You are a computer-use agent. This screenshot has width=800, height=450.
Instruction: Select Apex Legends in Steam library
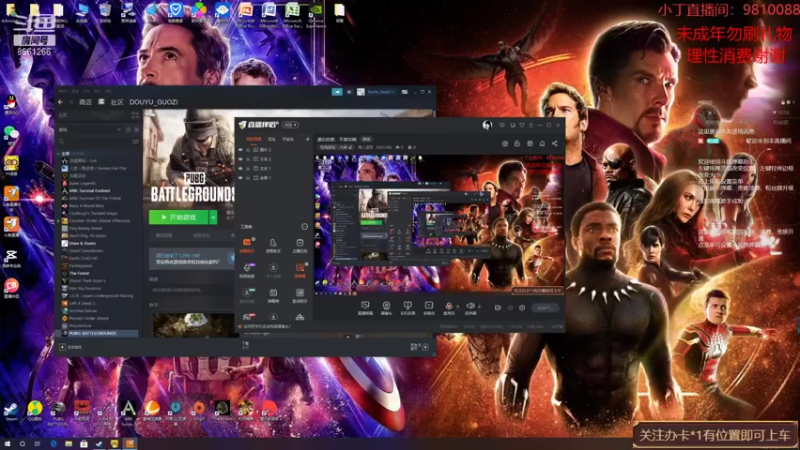(x=82, y=183)
